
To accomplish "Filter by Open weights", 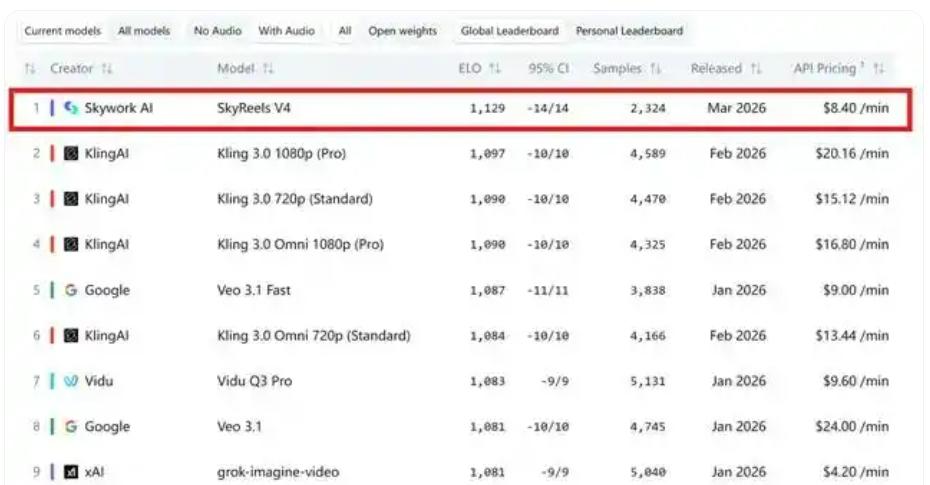I will click(402, 31).
